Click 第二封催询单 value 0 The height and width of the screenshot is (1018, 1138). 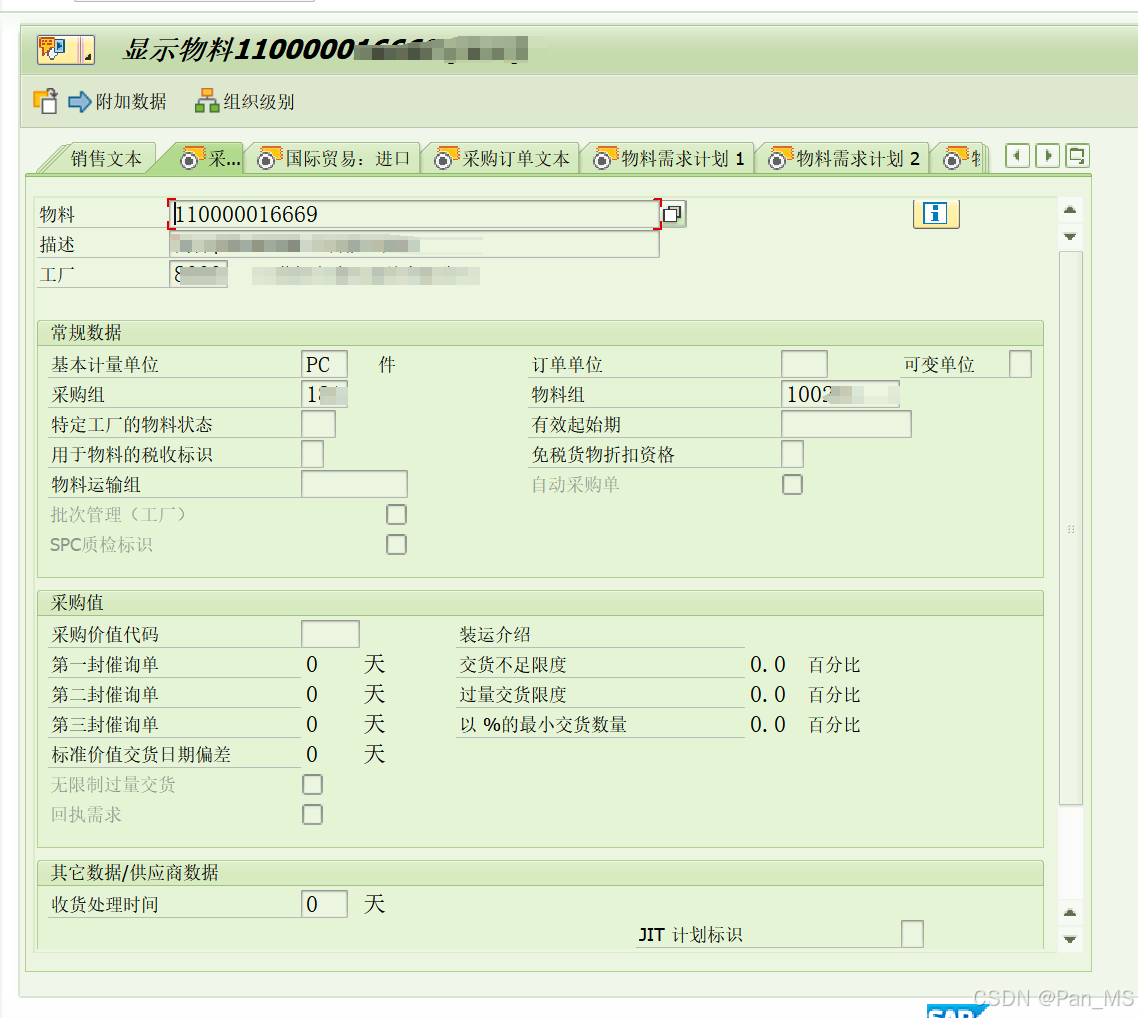[312, 694]
